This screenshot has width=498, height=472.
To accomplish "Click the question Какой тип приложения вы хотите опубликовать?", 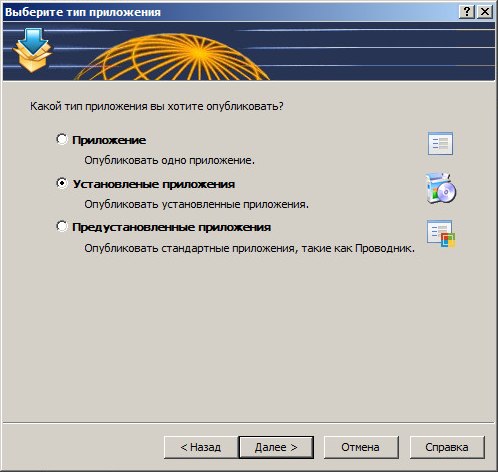I will click(x=157, y=106).
